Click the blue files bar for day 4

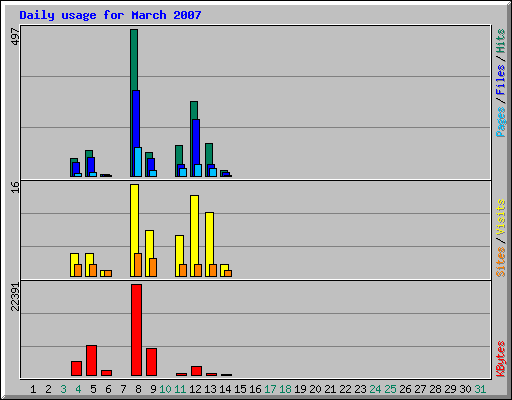(76, 168)
